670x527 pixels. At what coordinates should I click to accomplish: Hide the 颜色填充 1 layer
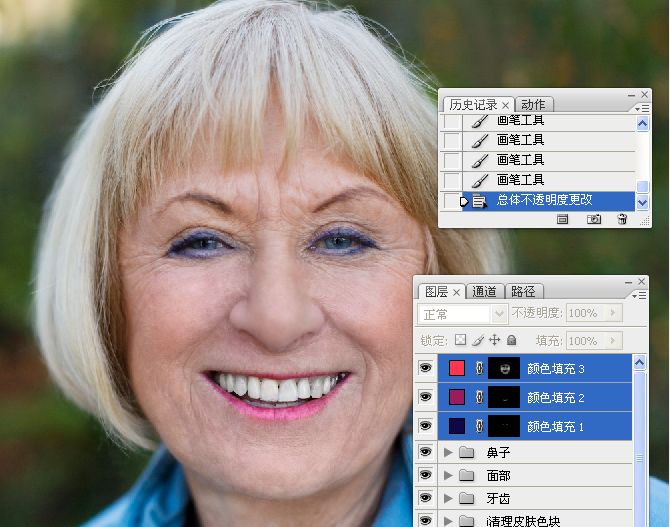point(425,426)
